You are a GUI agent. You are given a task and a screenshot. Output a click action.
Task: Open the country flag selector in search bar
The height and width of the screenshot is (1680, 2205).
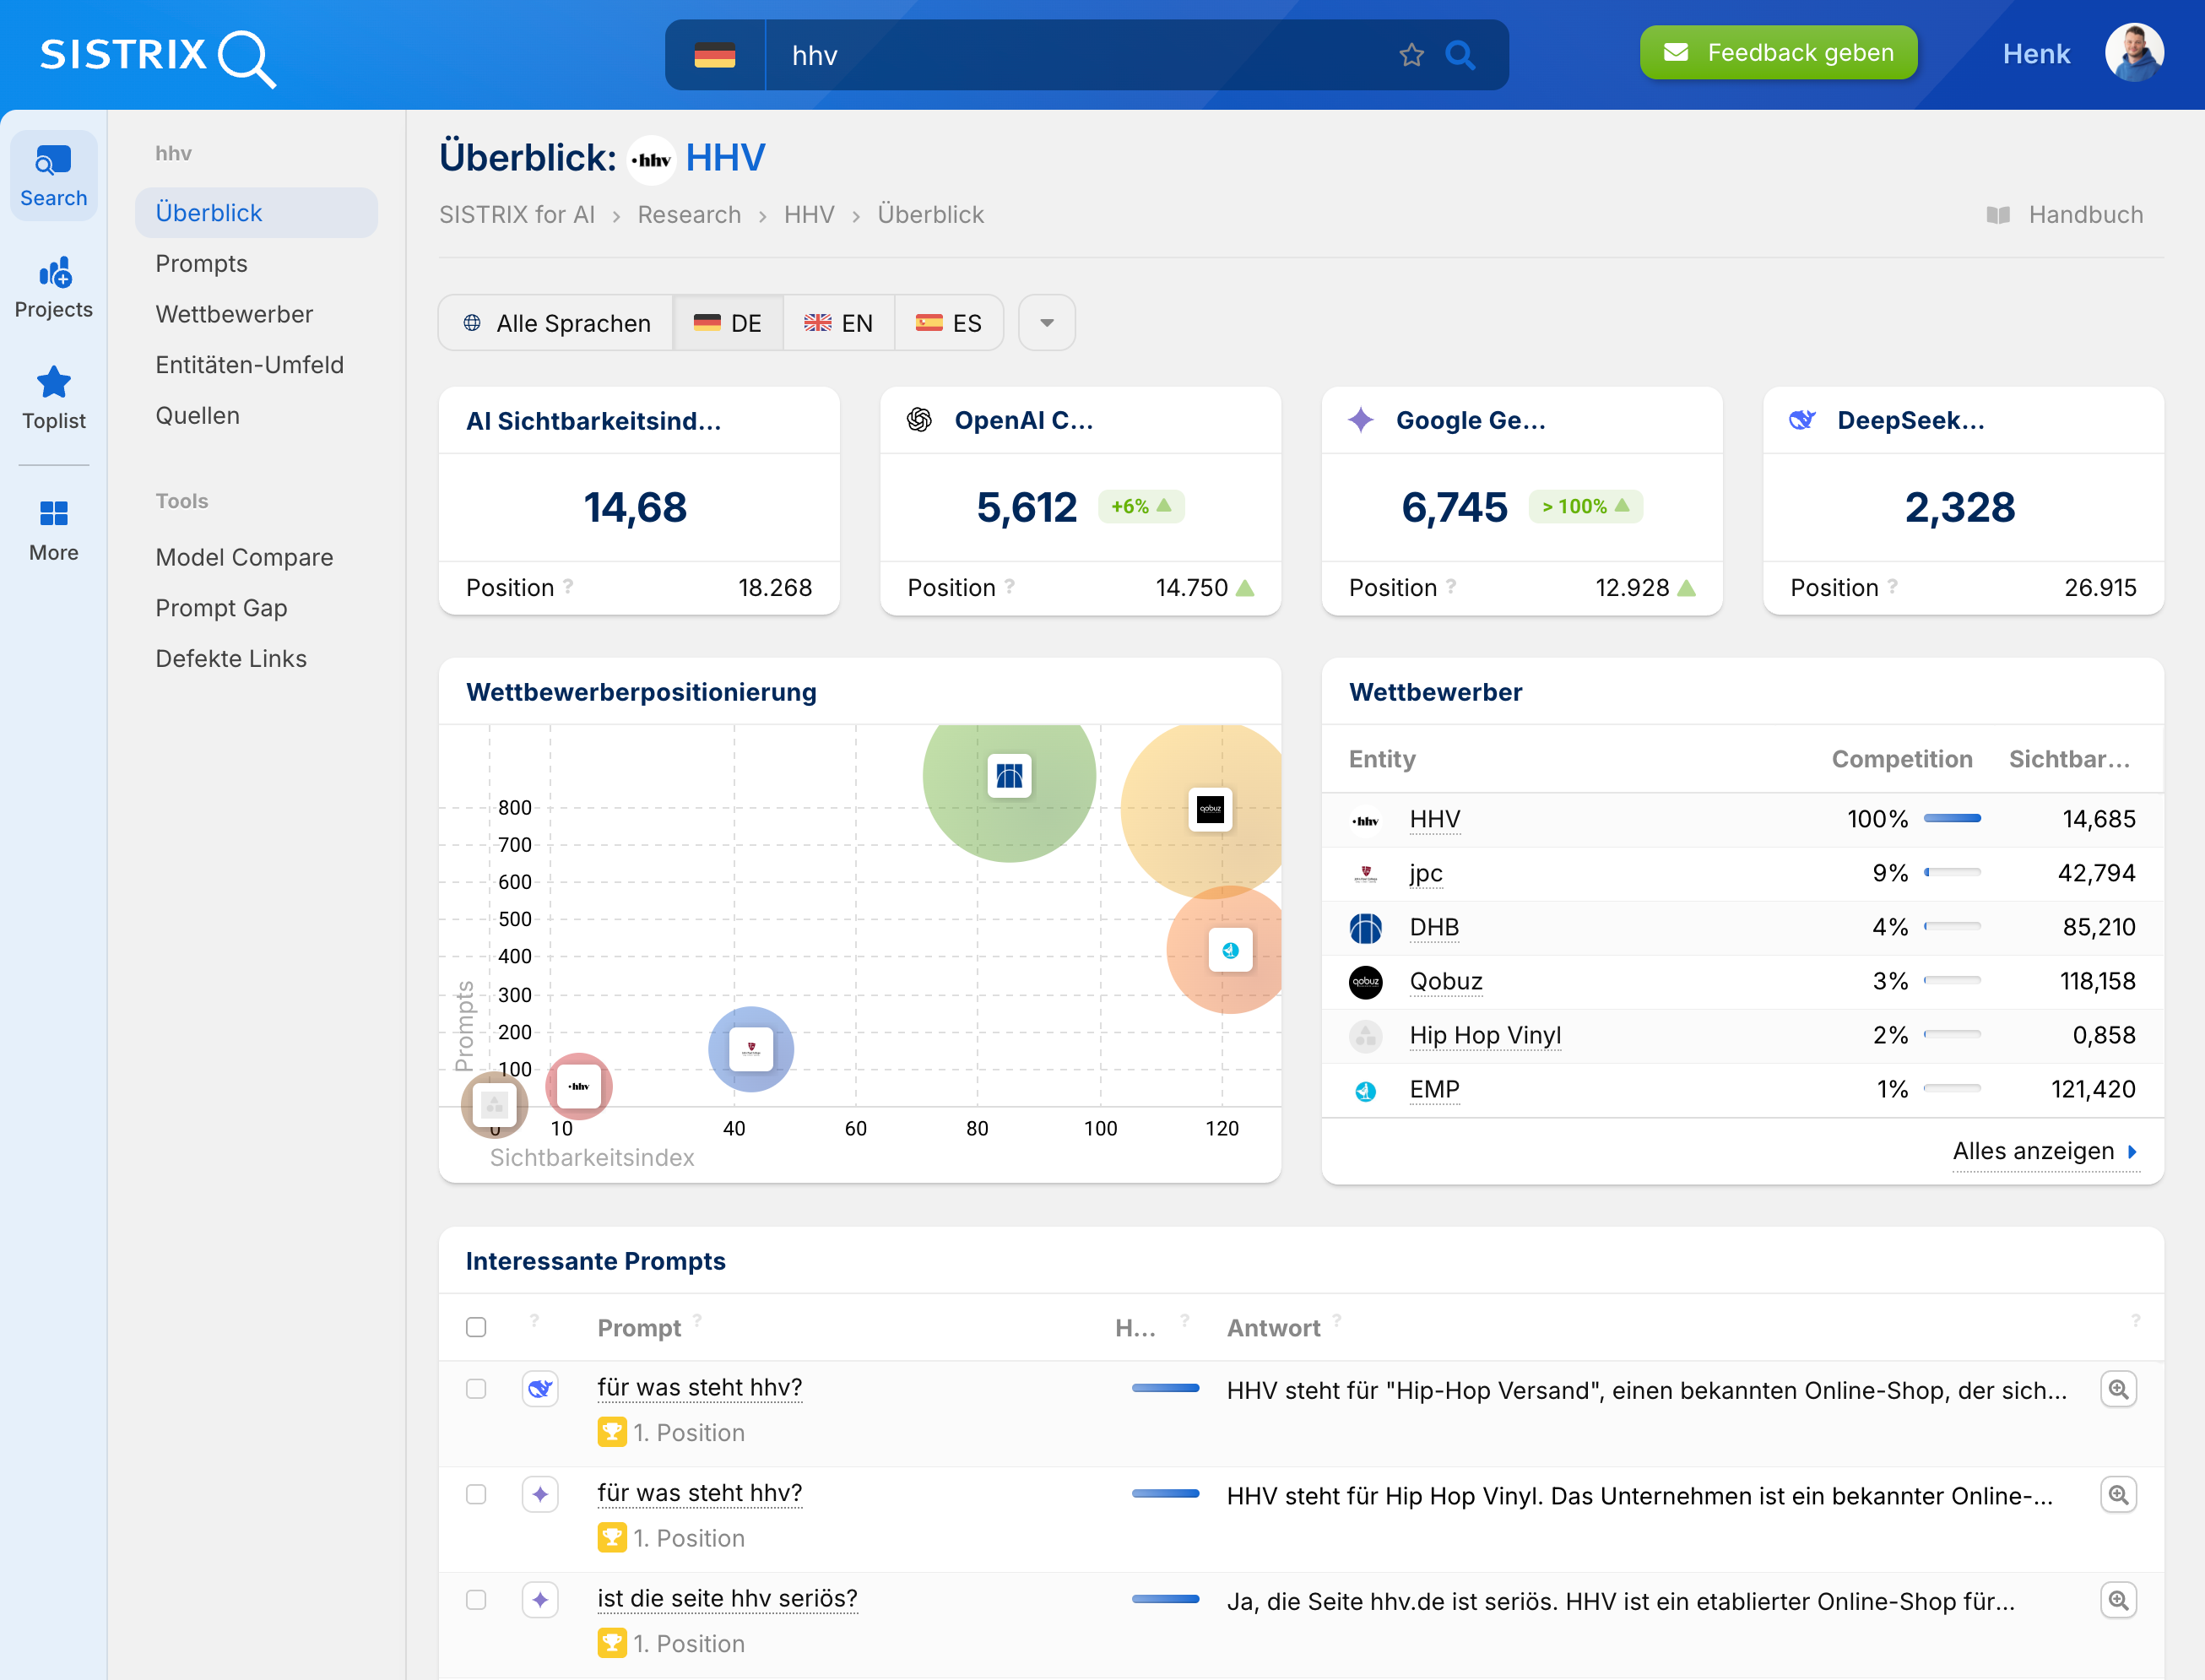[714, 55]
